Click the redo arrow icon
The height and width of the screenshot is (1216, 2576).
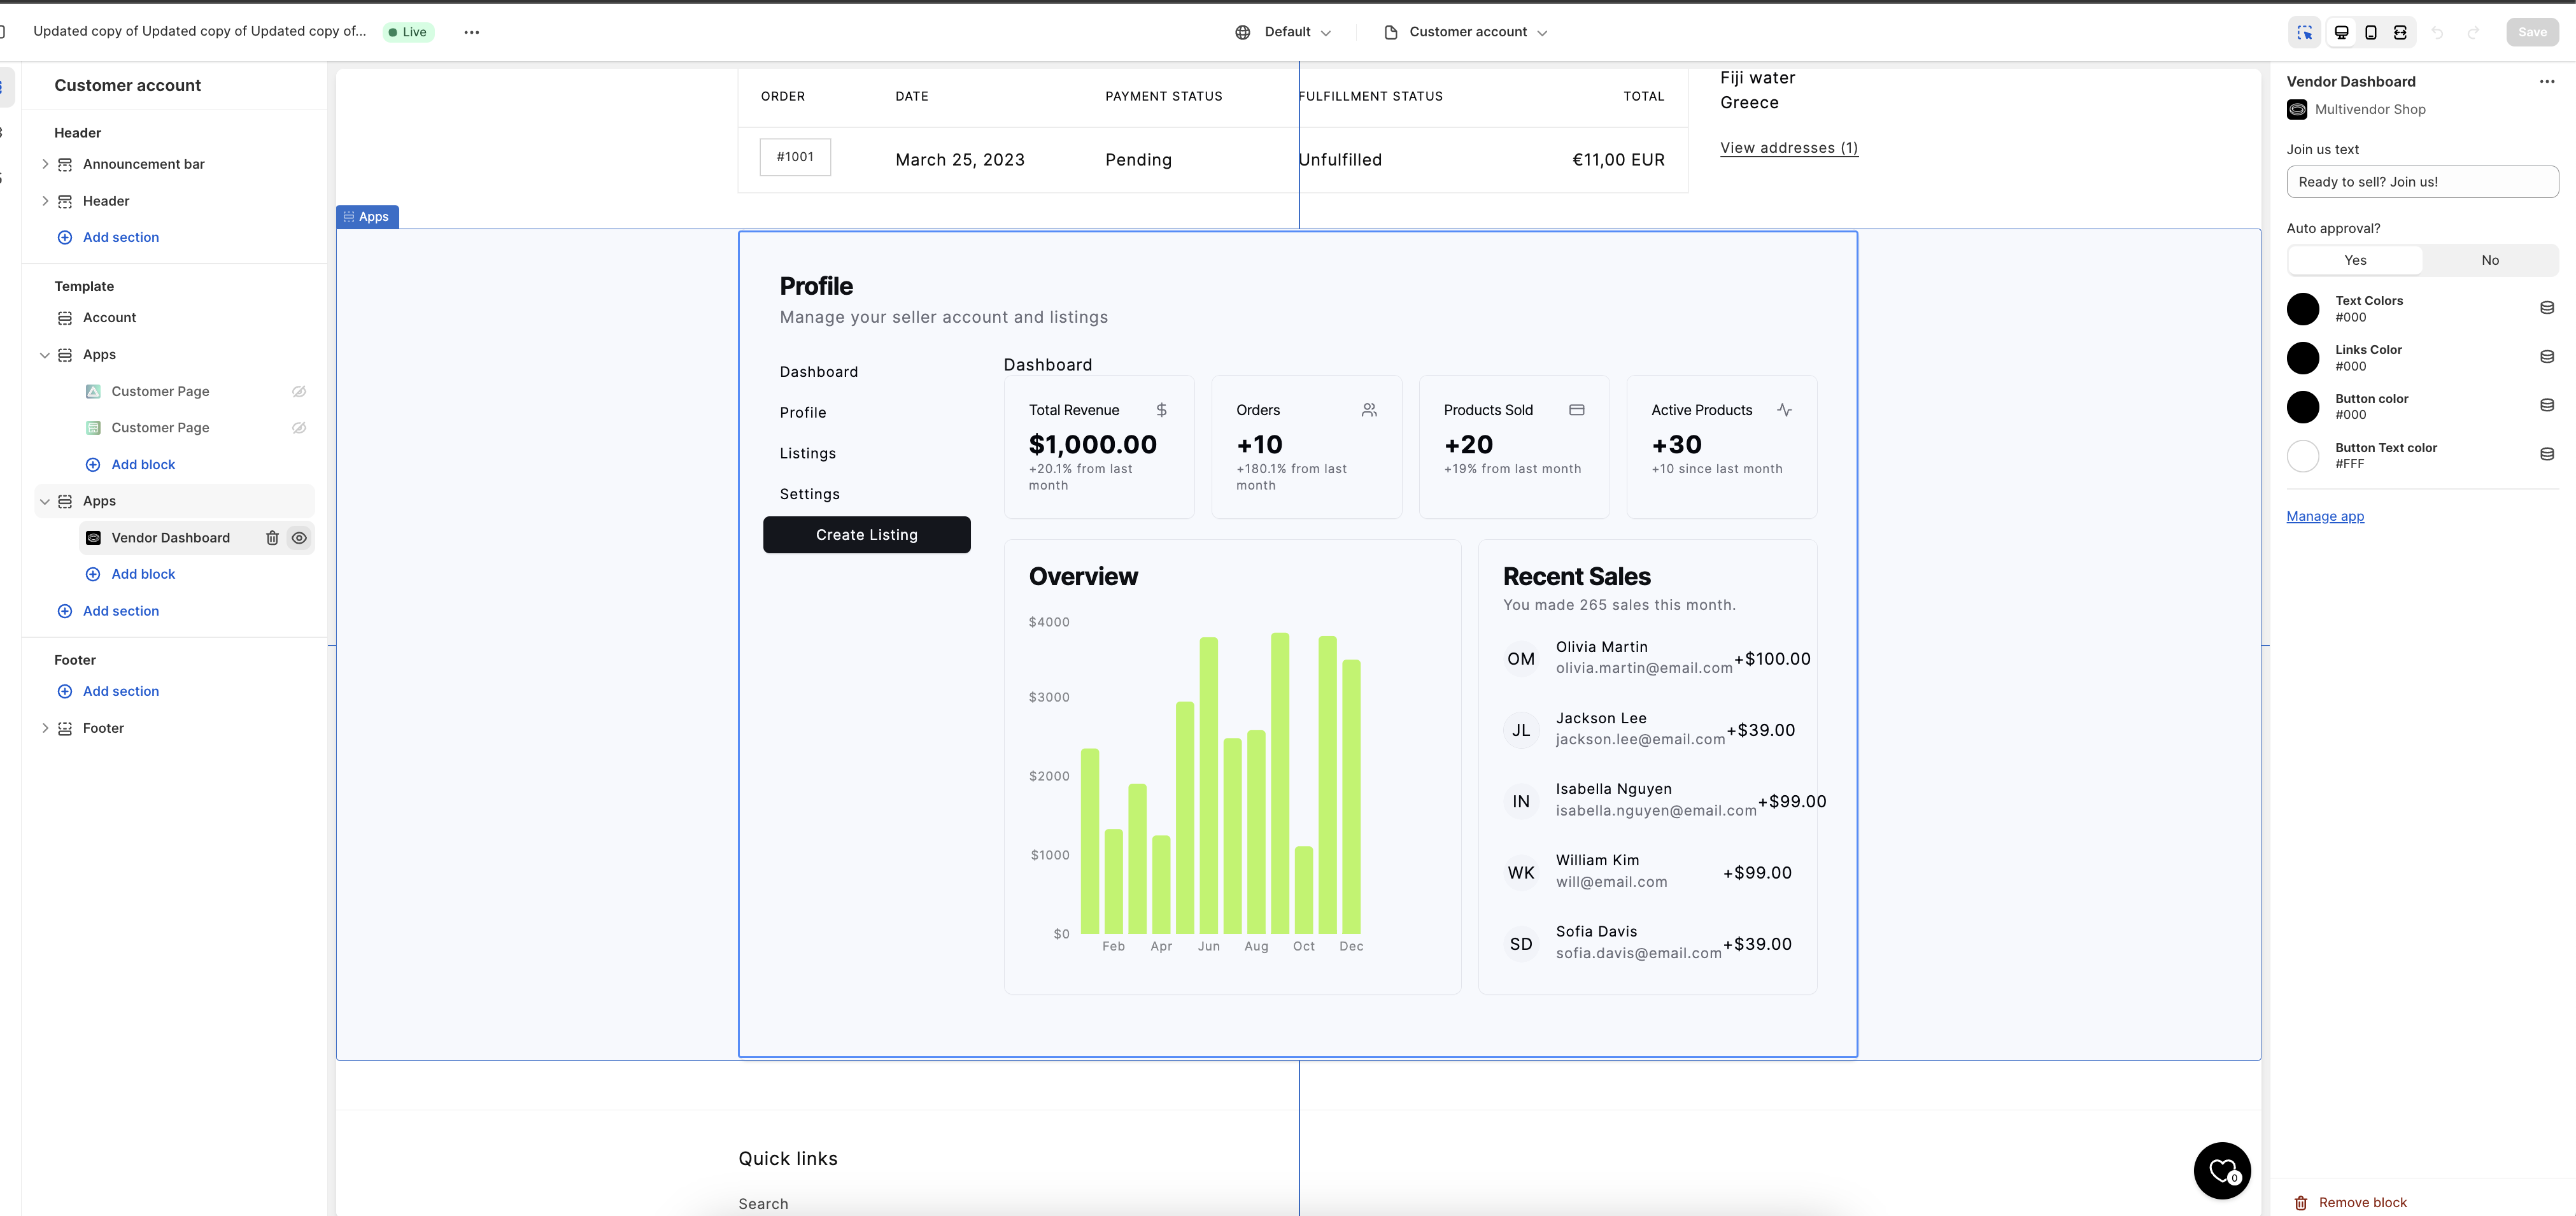coord(2472,33)
